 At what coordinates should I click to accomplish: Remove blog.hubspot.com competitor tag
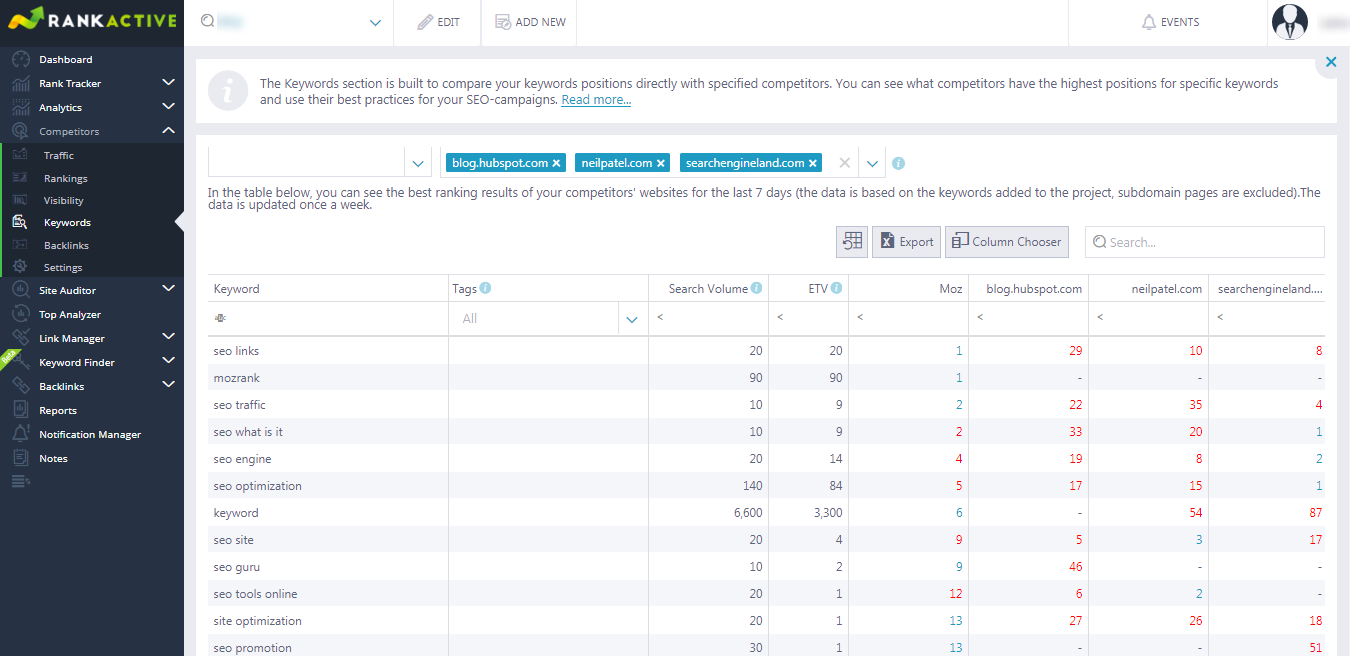557,163
